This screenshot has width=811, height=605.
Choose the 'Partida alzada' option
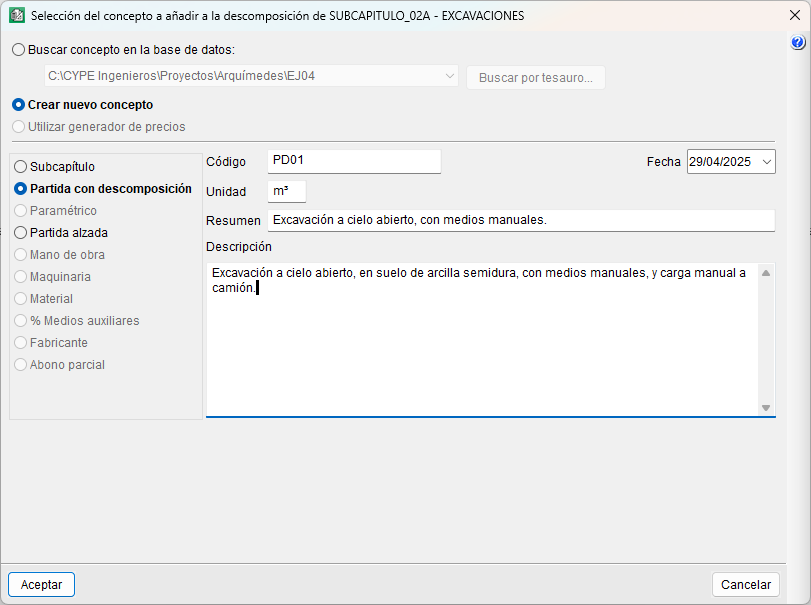pos(21,233)
